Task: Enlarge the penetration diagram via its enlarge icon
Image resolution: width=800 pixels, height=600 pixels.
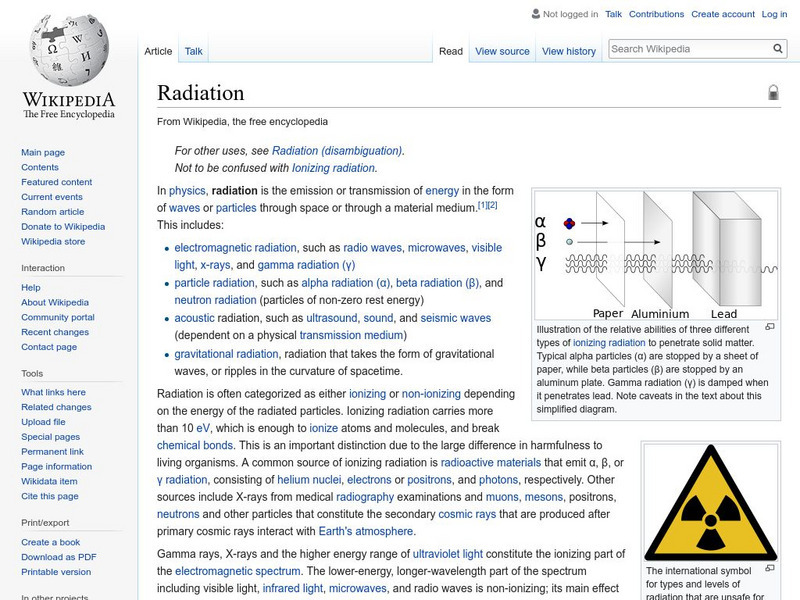Action: point(770,327)
